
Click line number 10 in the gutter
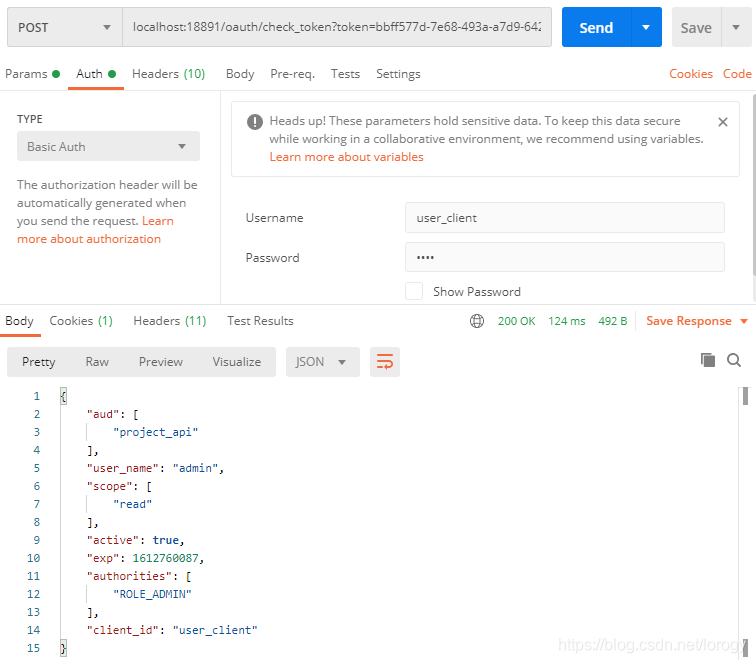tap(33, 558)
